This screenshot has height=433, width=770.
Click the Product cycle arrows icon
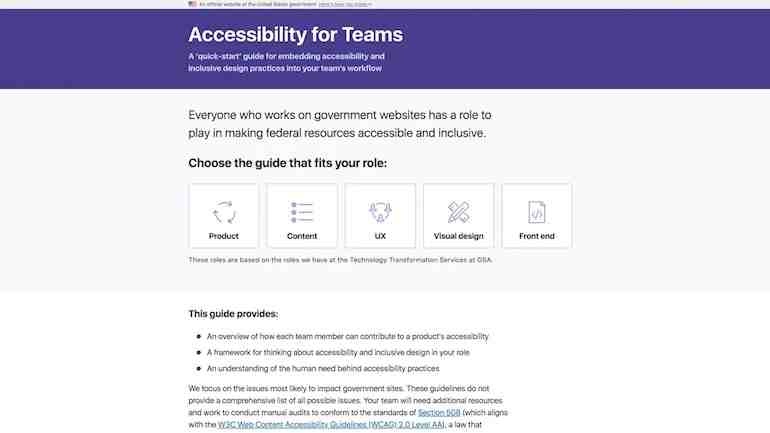pyautogui.click(x=224, y=212)
